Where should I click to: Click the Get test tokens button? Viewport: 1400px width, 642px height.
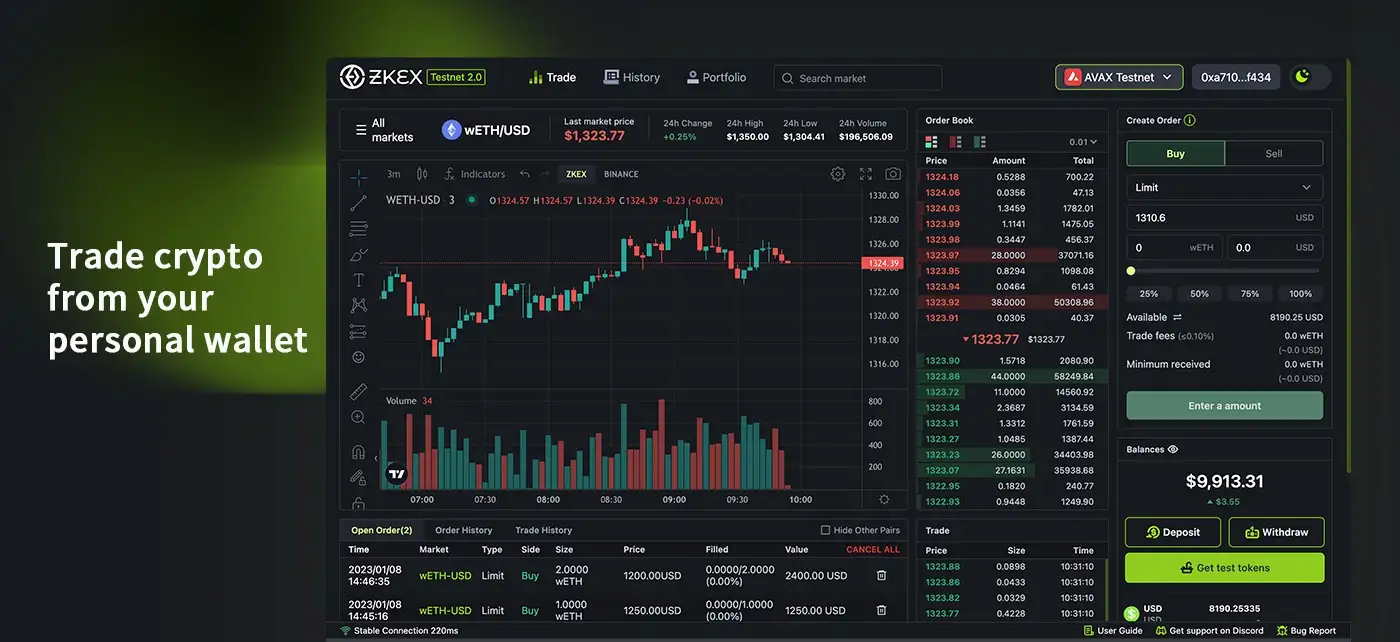coord(1224,568)
